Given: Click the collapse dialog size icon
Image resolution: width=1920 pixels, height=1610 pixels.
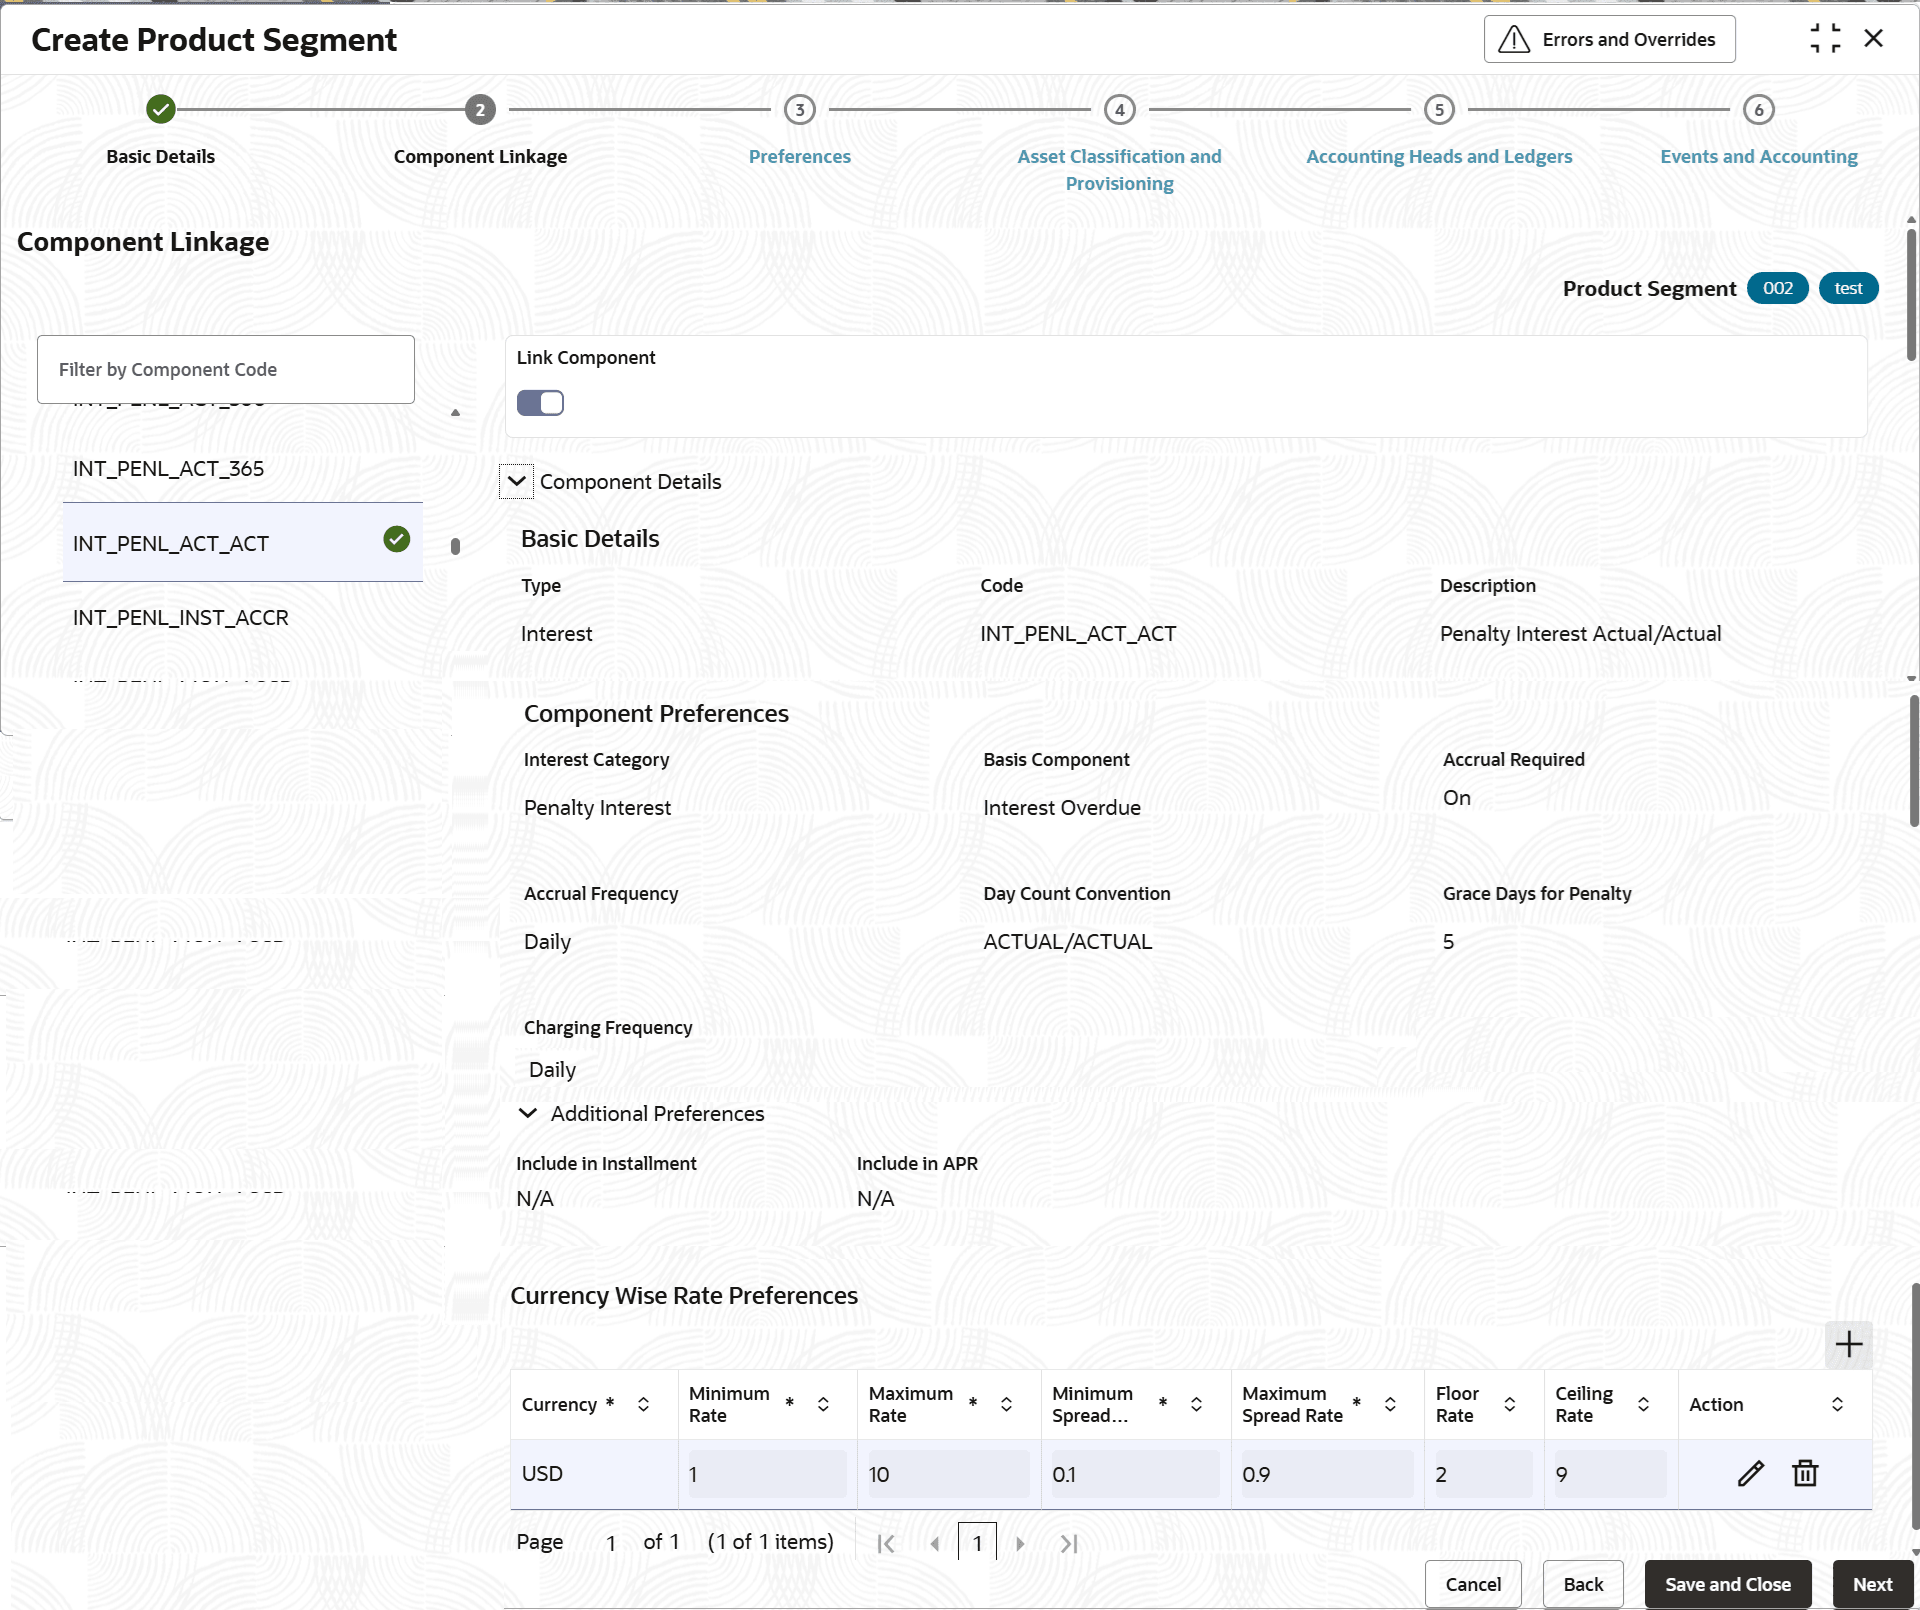Looking at the screenshot, I should point(1825,39).
